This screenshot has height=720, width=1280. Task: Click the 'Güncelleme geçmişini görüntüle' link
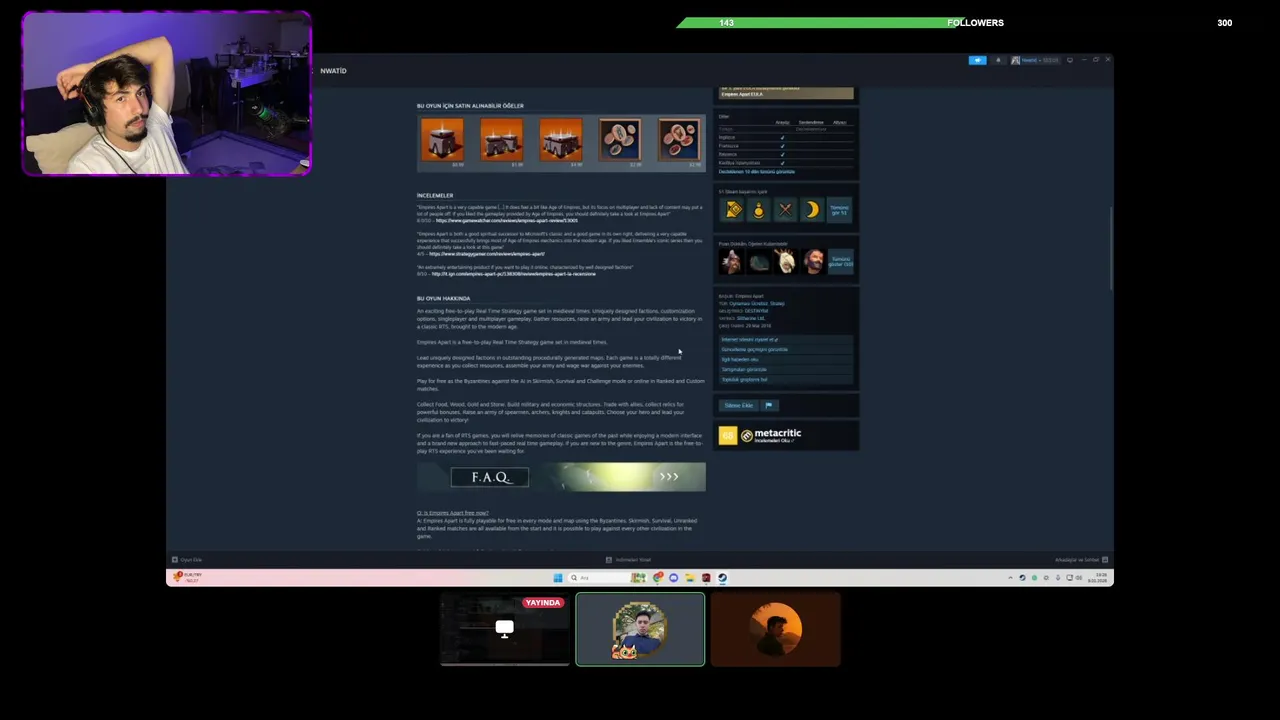(x=786, y=350)
